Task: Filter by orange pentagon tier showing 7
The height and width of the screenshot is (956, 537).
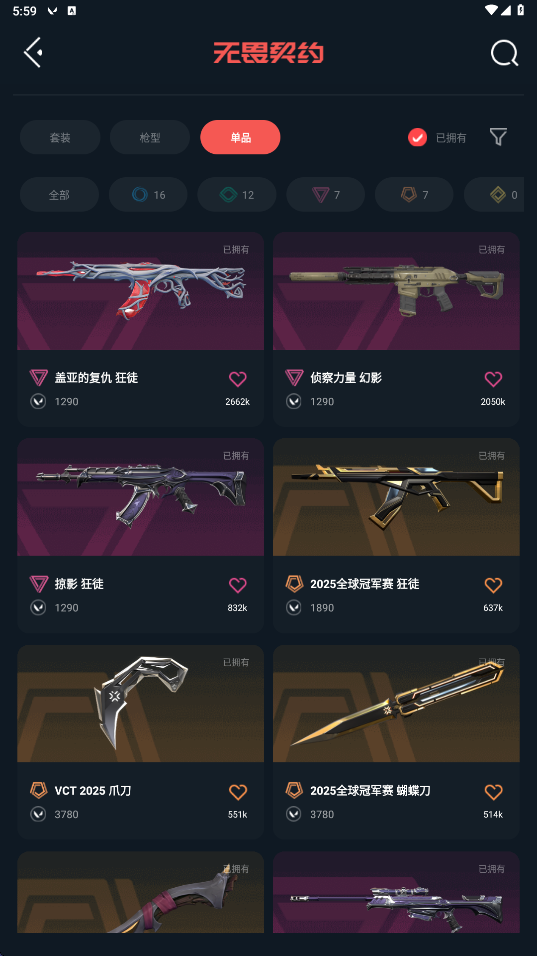Action: [x=414, y=194]
